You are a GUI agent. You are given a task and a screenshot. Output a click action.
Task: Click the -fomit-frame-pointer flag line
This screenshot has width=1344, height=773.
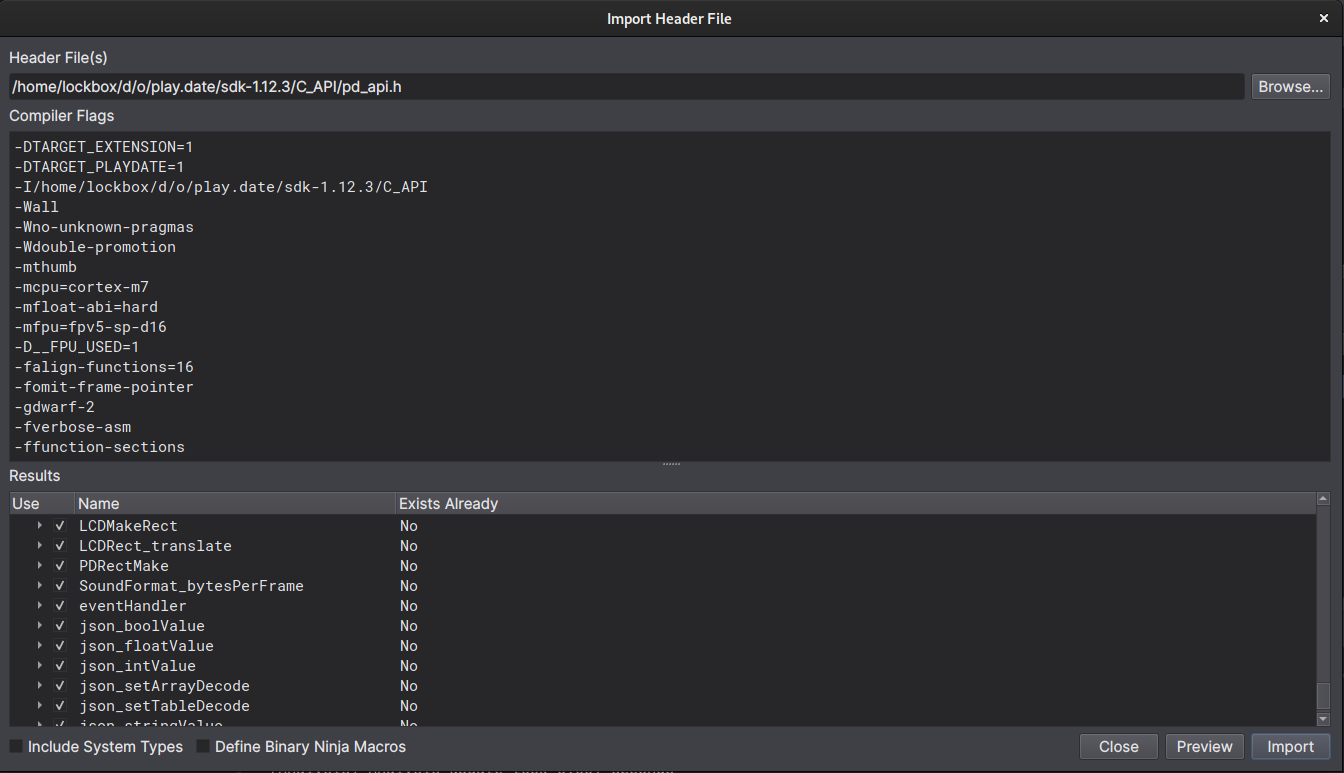(104, 387)
